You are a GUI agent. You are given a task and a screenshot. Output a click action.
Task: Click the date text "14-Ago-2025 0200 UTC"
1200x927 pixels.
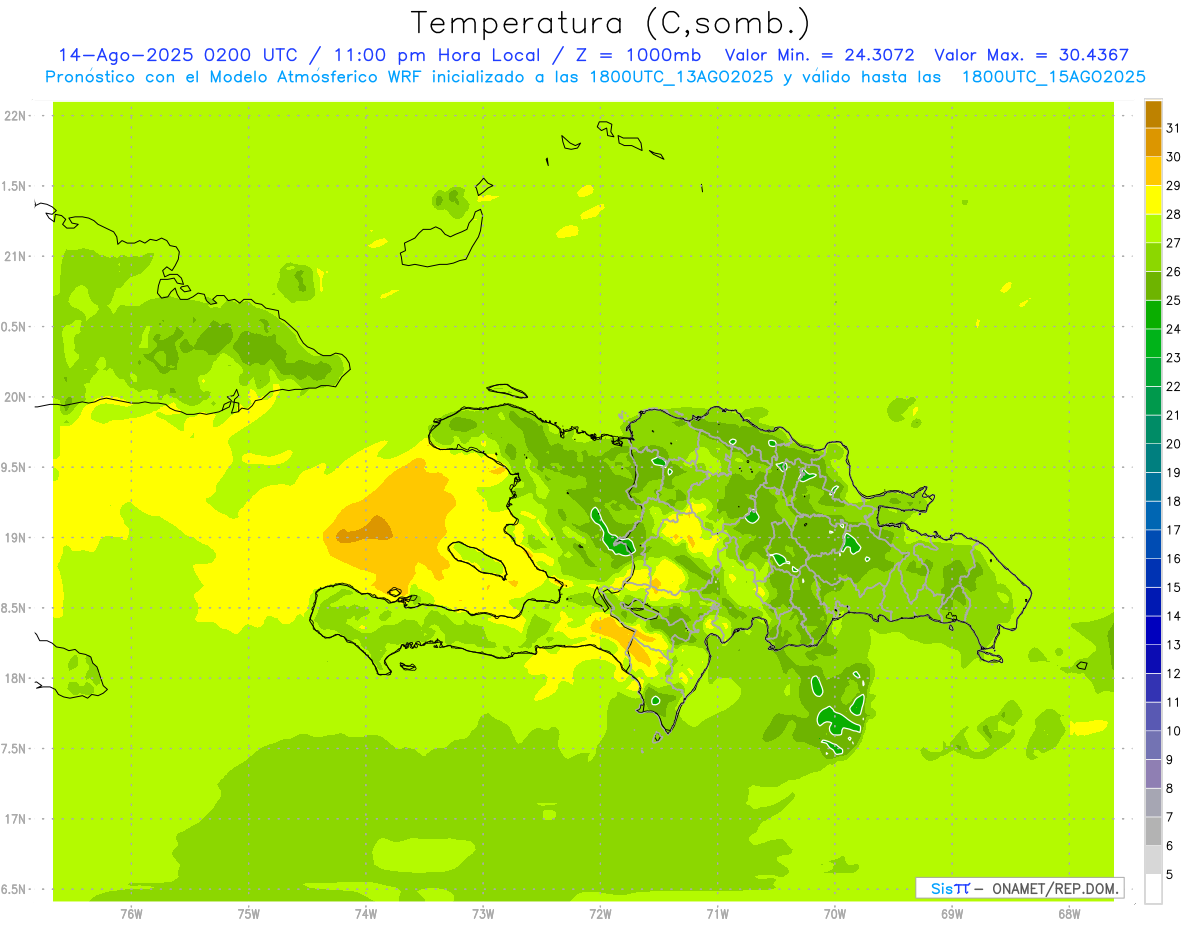(x=178, y=55)
